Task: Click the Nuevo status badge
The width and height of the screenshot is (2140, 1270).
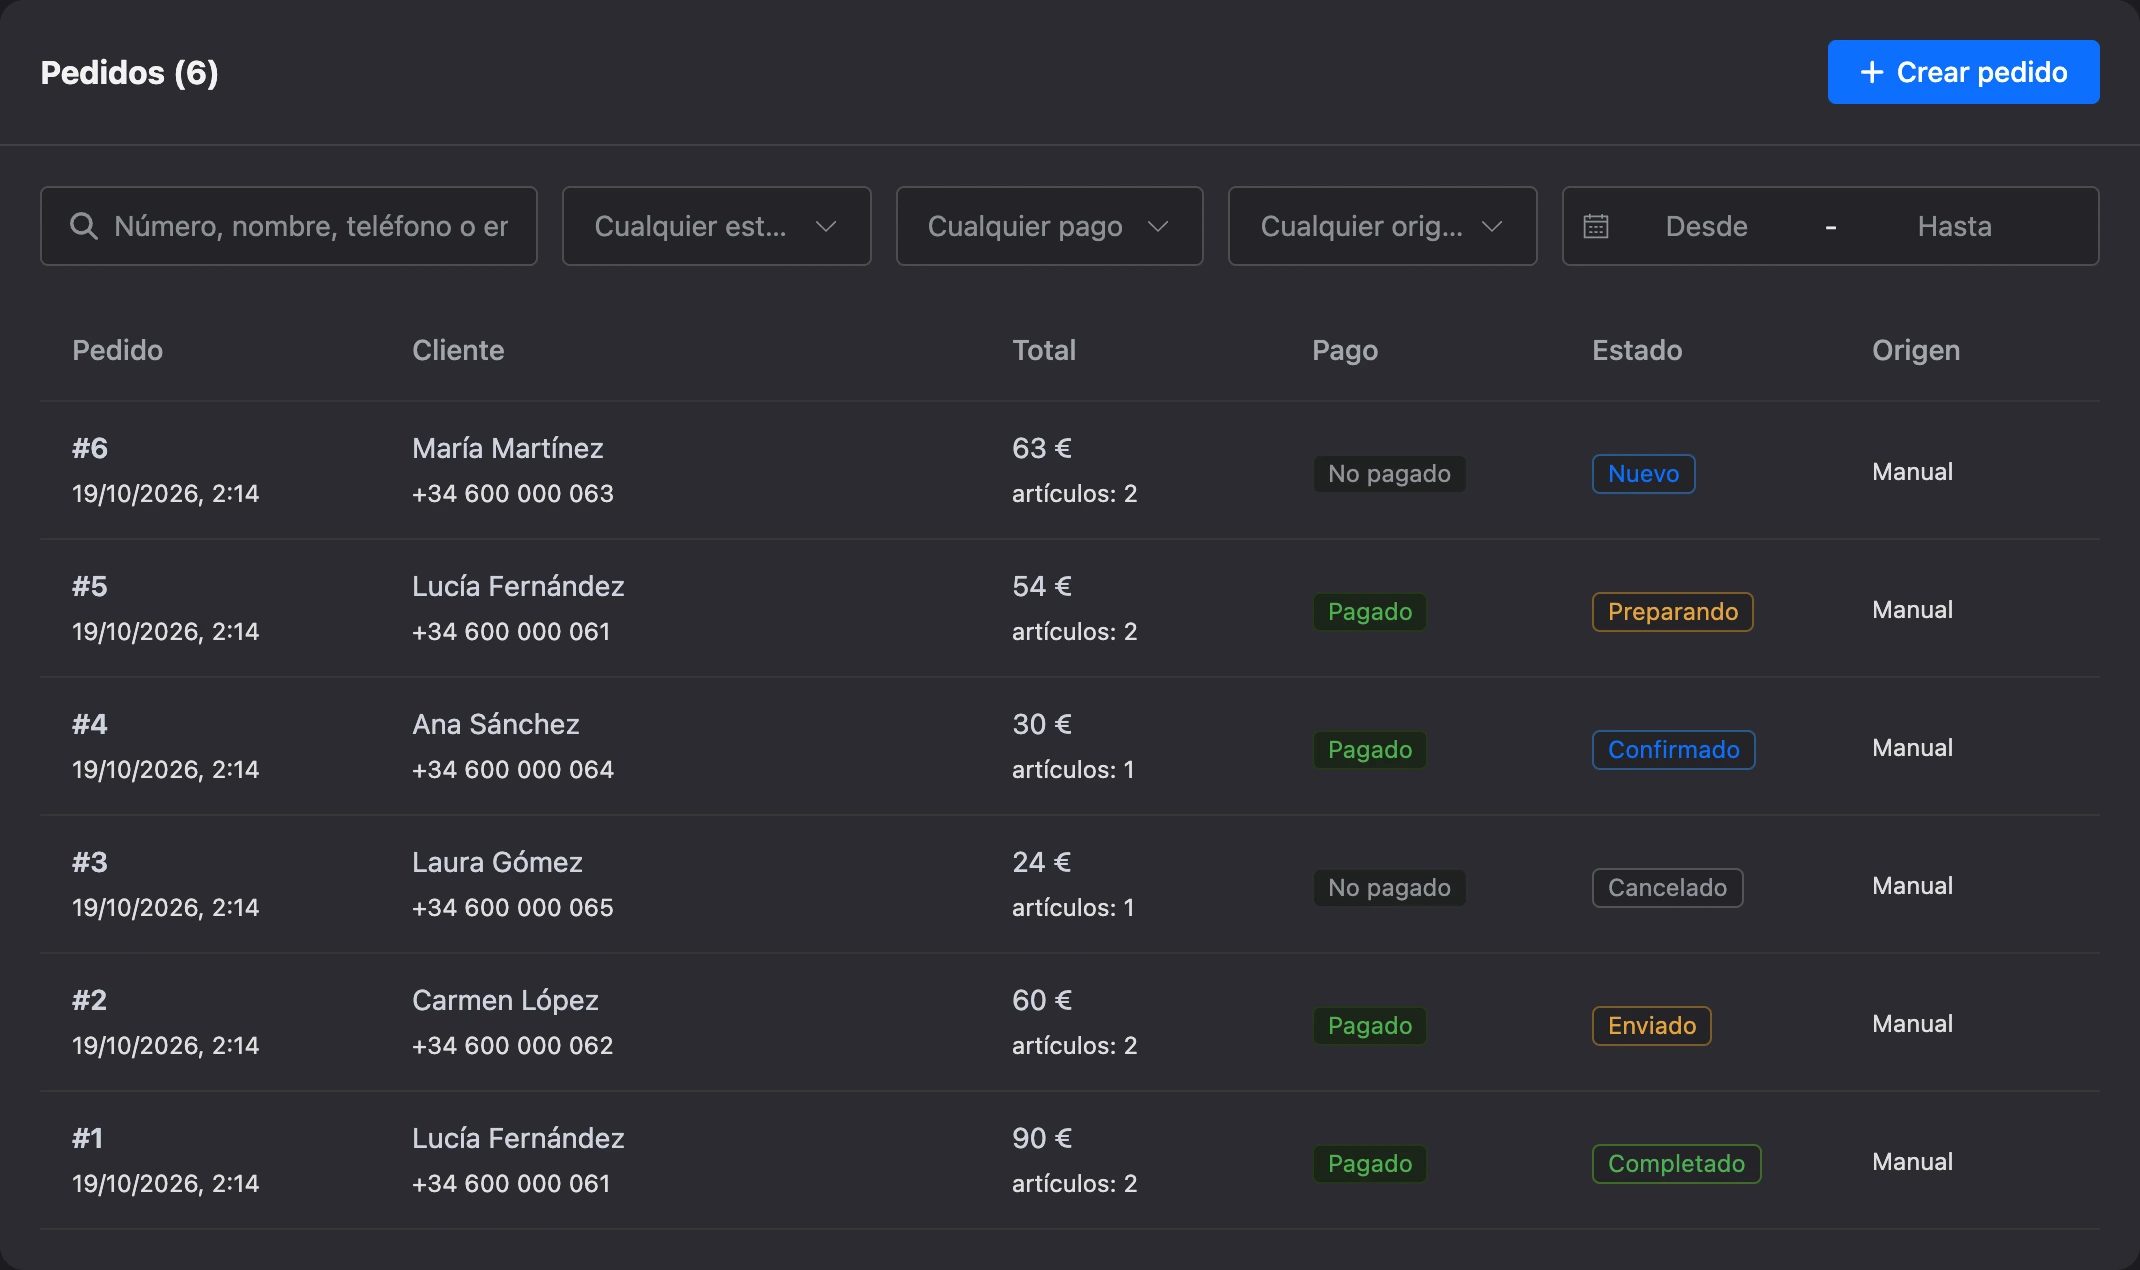Action: (x=1643, y=474)
